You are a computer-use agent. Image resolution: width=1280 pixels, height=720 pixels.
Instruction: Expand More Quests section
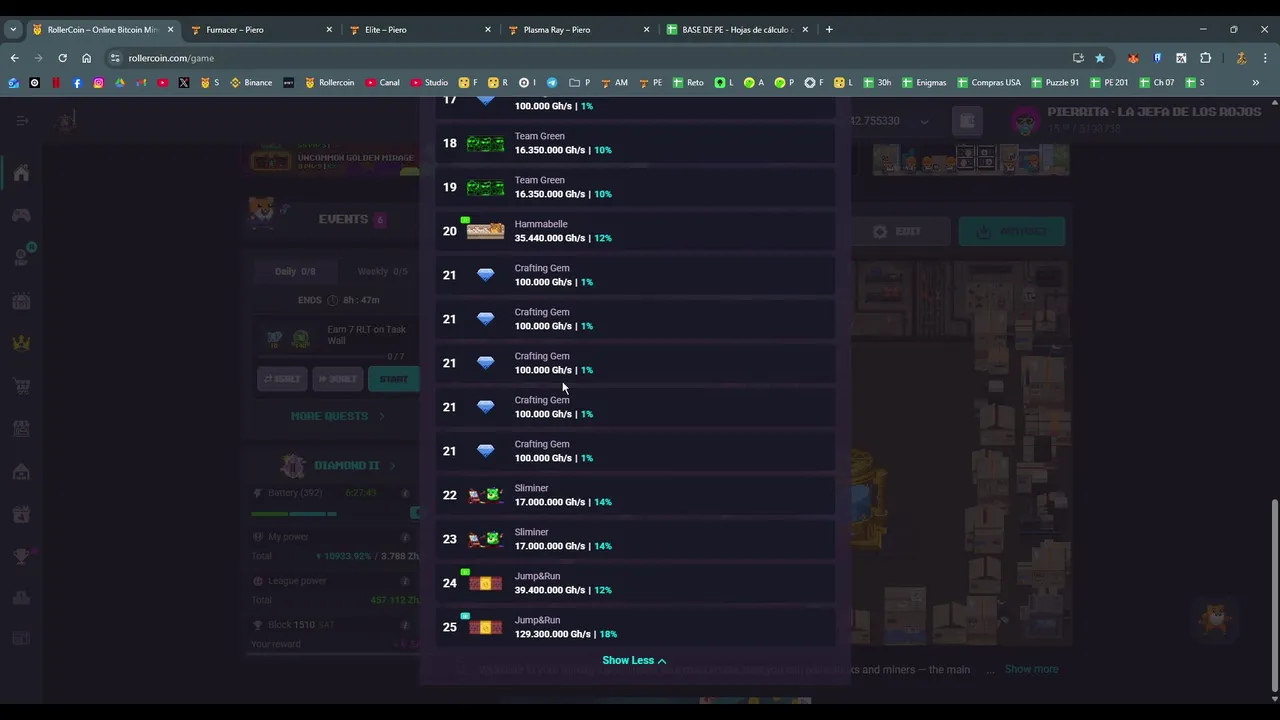(x=337, y=416)
